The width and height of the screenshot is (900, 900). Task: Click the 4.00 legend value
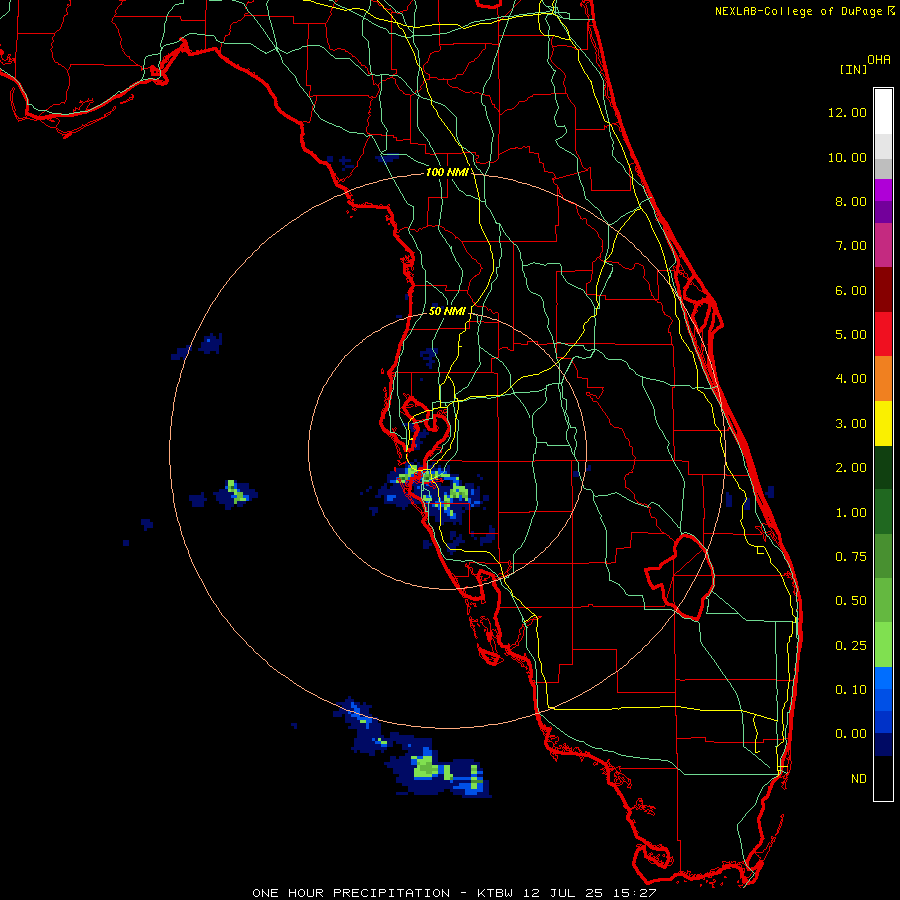pos(851,379)
